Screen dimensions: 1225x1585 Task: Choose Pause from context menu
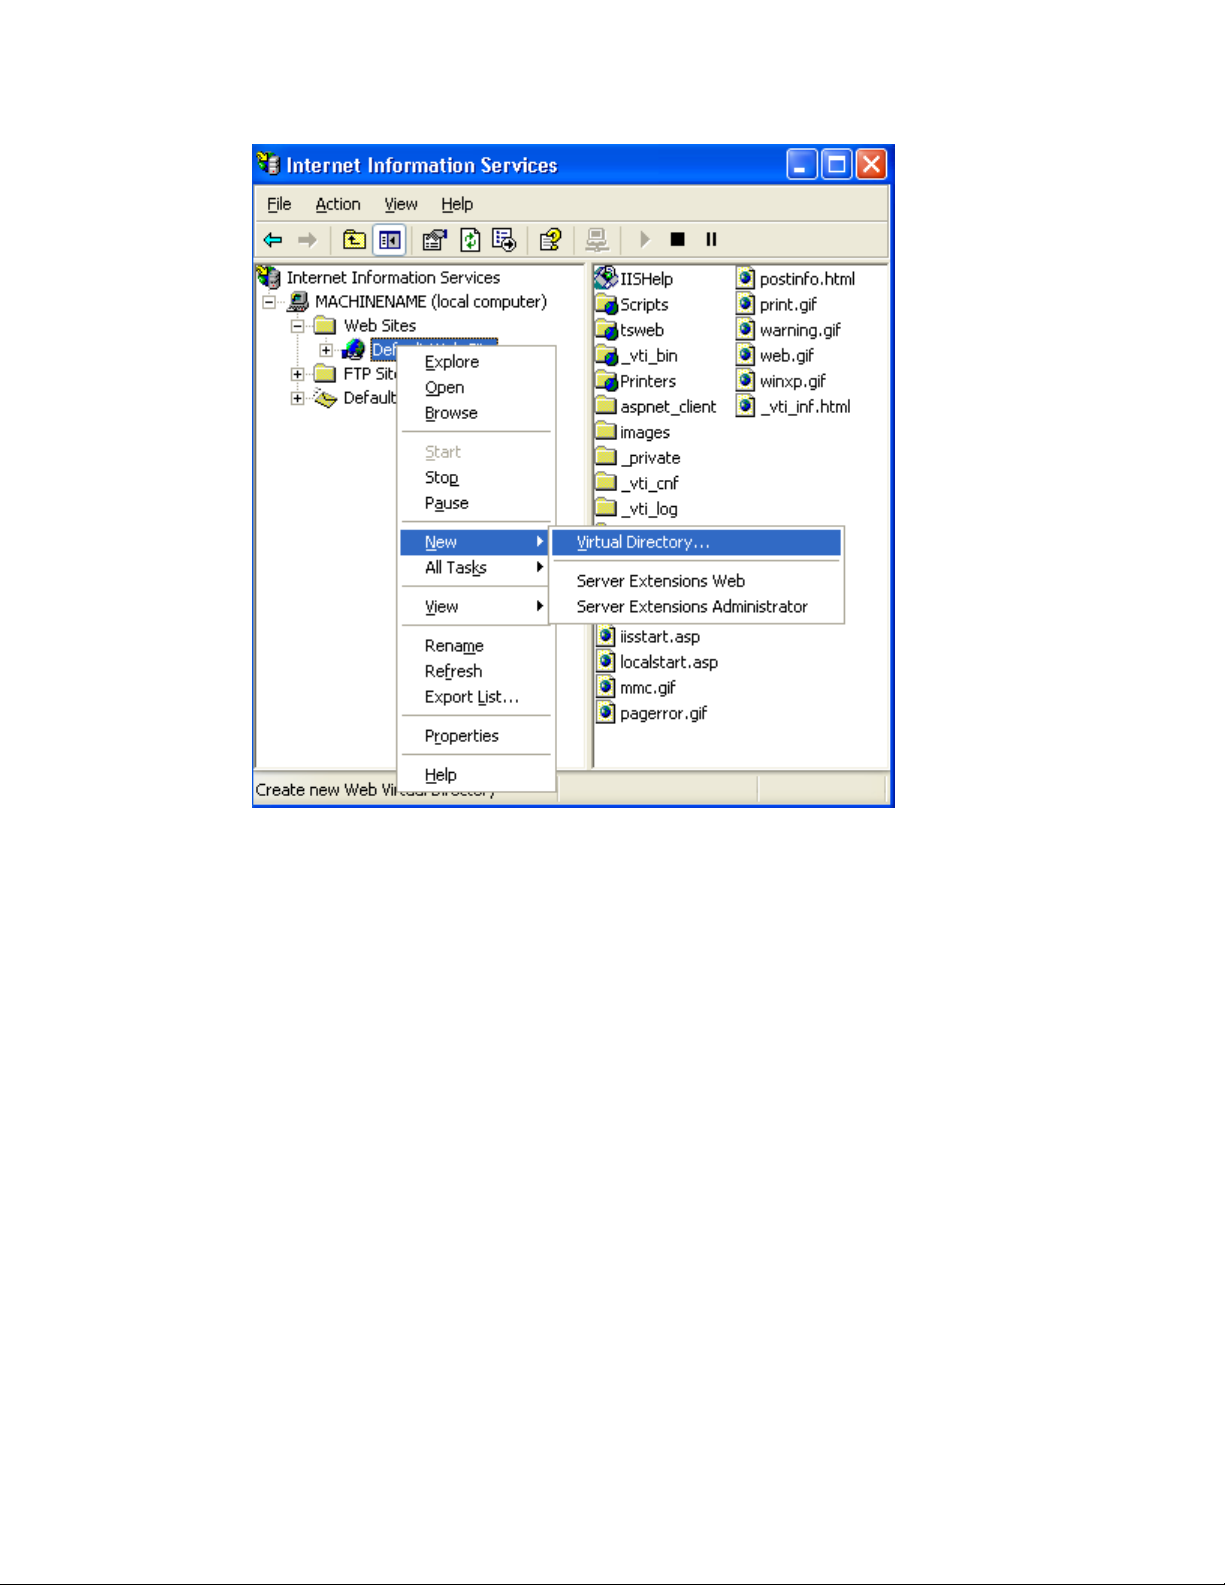476,503
